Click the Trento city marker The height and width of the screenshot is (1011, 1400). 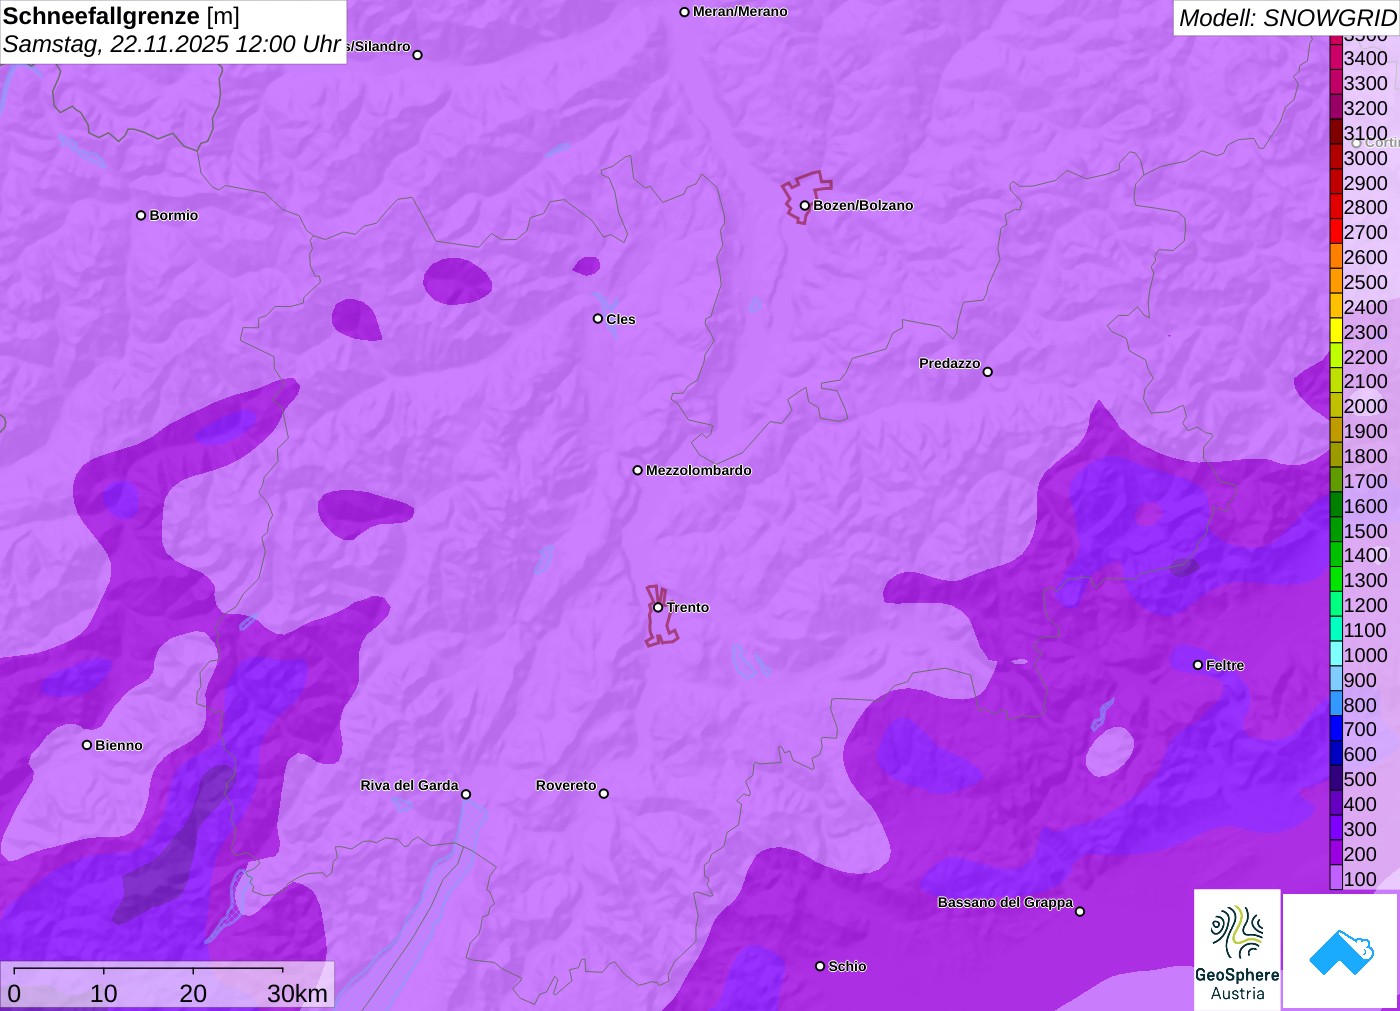658,607
